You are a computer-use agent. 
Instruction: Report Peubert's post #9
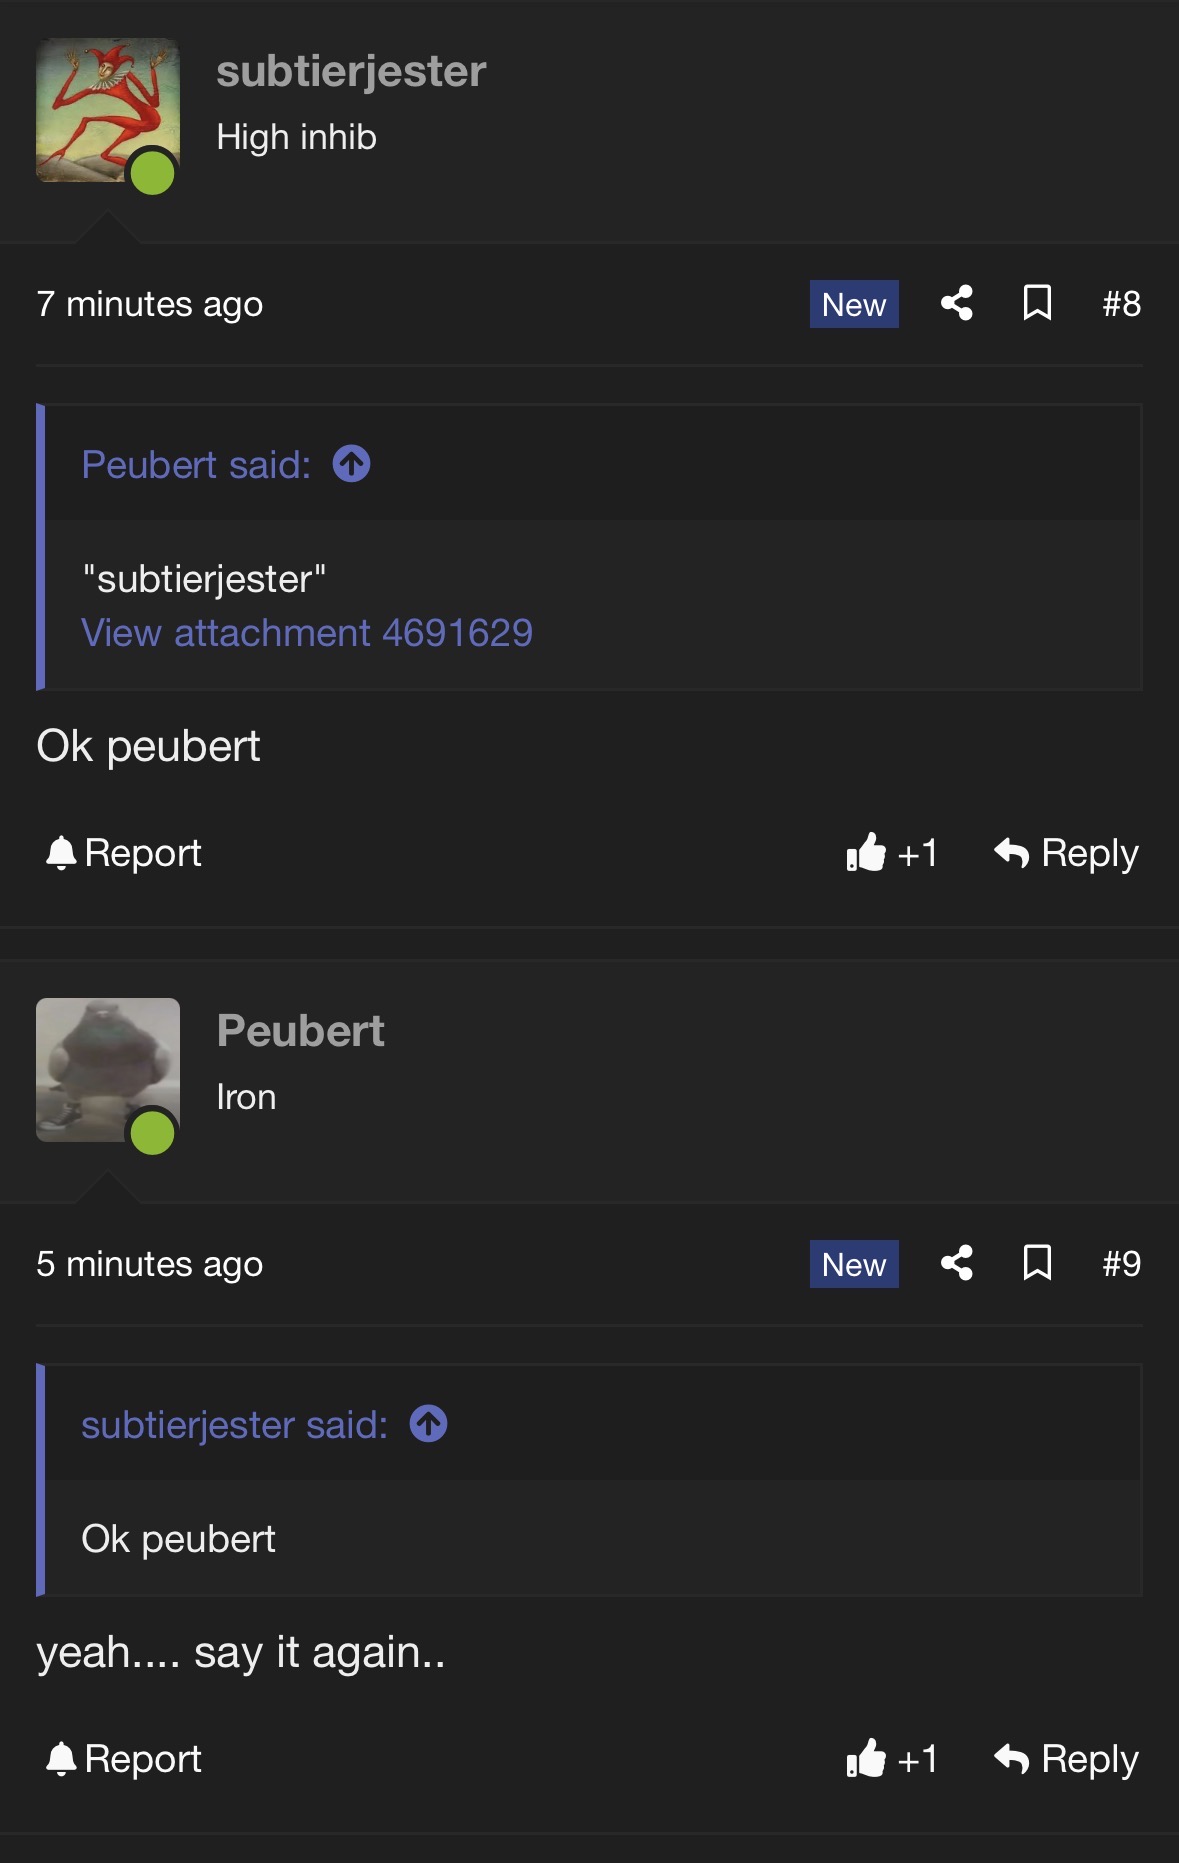pyautogui.click(x=124, y=1759)
